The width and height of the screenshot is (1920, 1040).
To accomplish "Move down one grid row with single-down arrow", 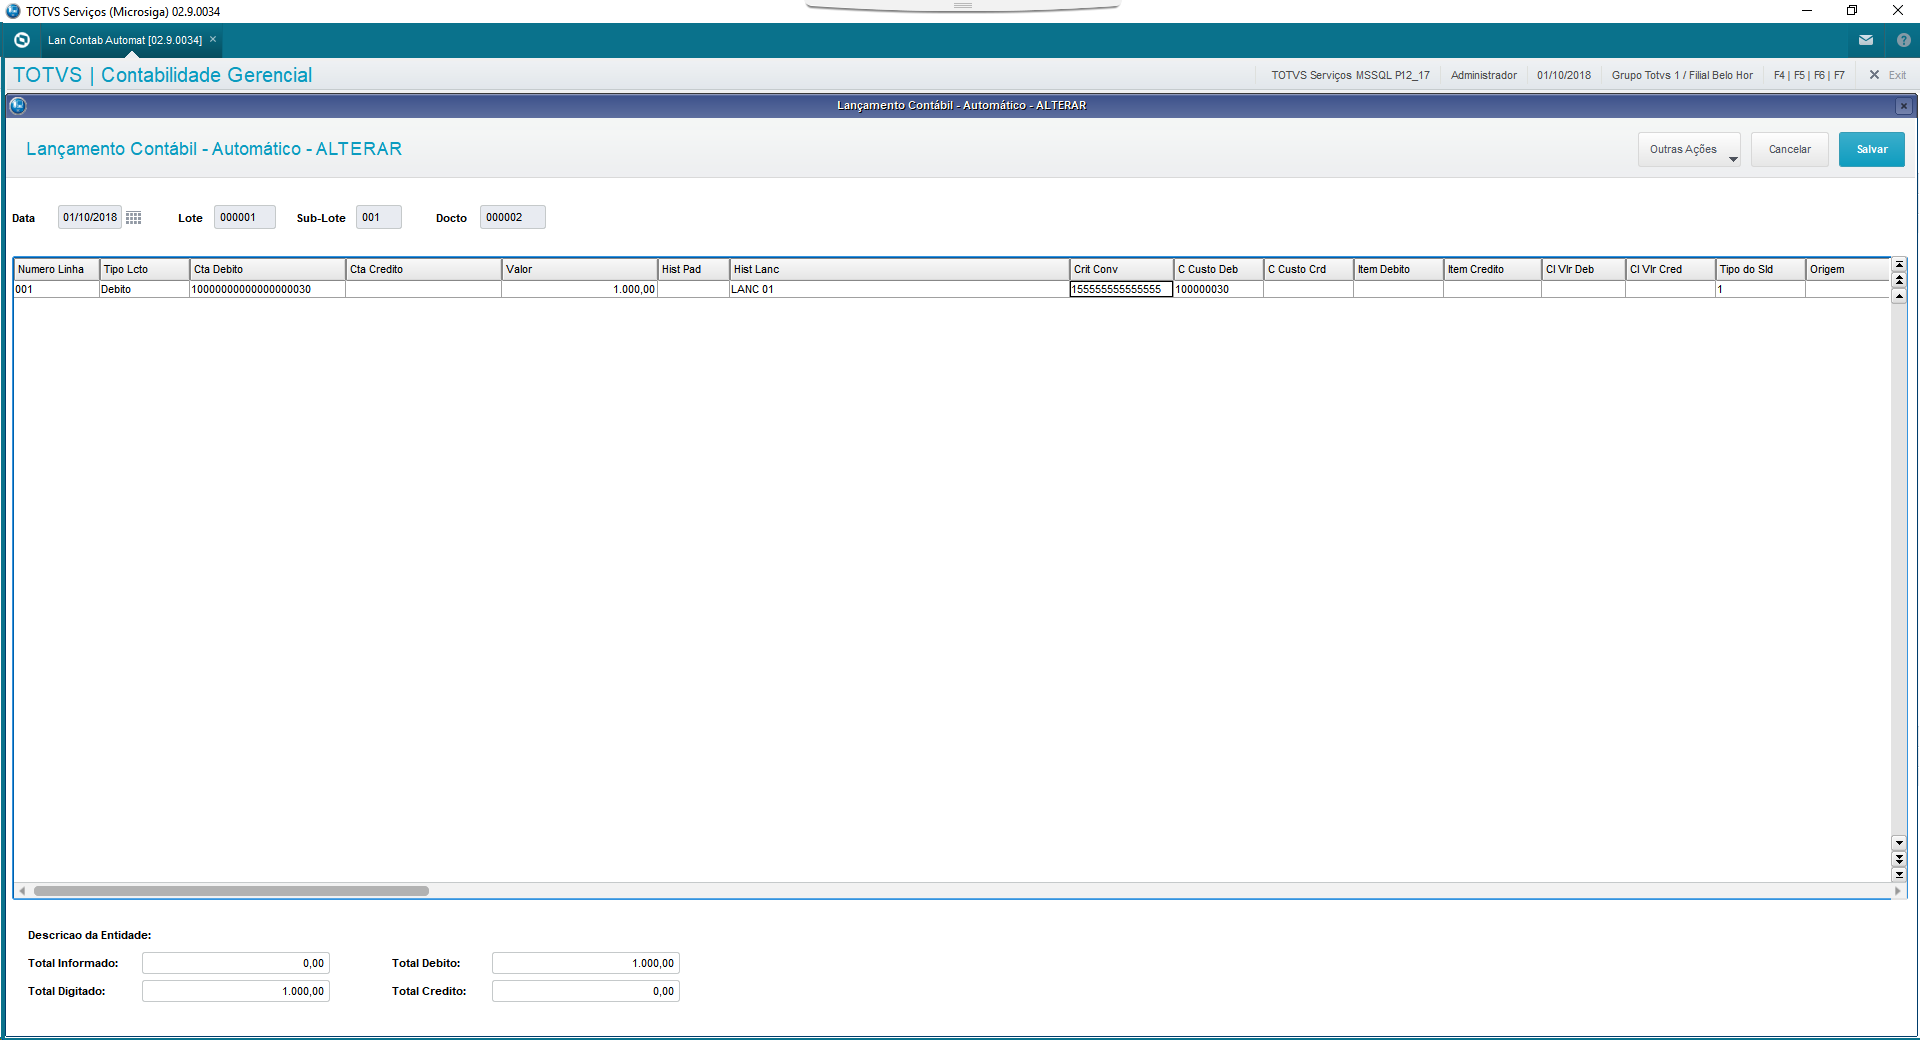I will coord(1899,843).
